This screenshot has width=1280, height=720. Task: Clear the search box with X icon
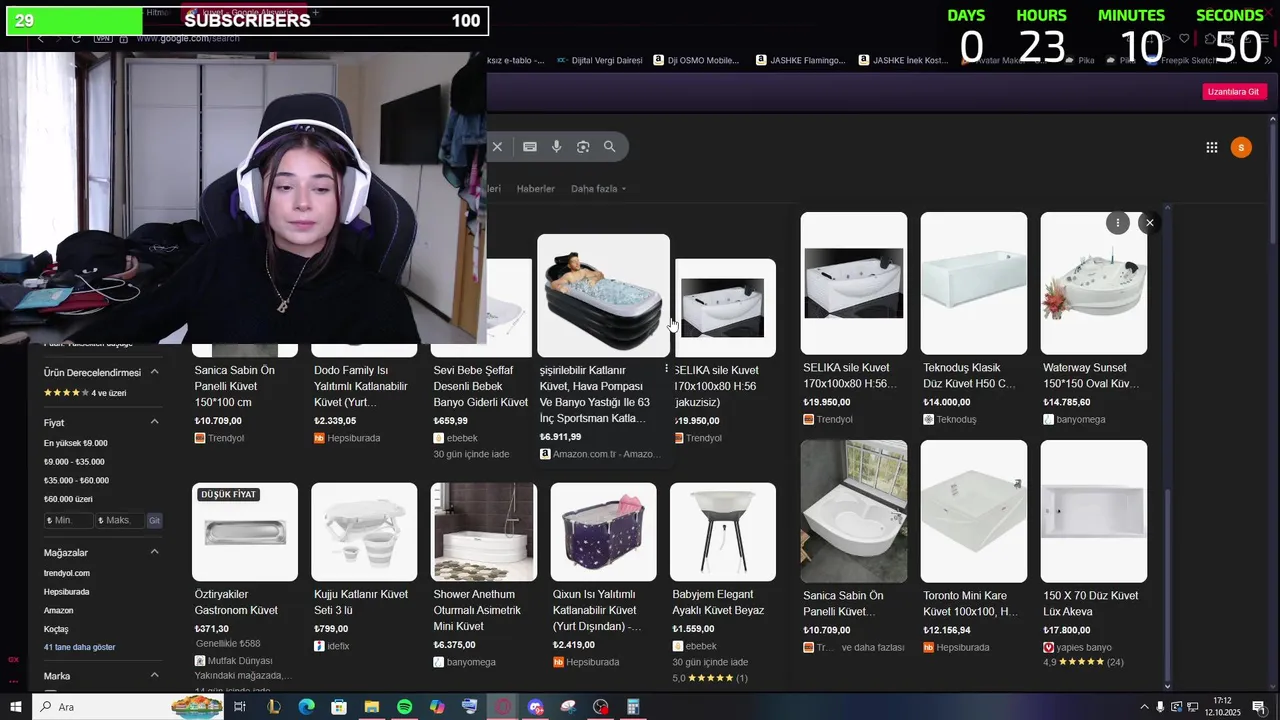click(497, 147)
